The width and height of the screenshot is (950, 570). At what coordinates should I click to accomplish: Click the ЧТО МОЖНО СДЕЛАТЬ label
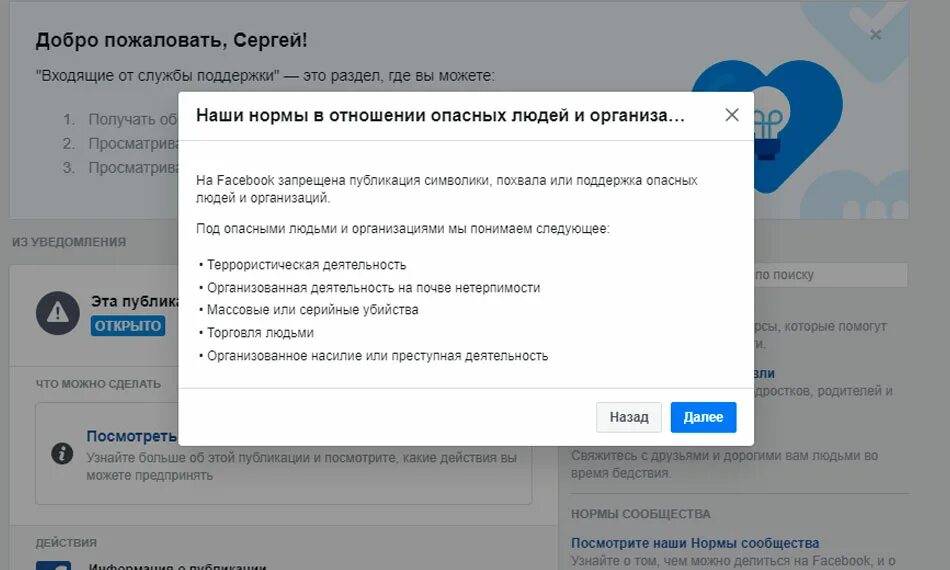coord(98,383)
